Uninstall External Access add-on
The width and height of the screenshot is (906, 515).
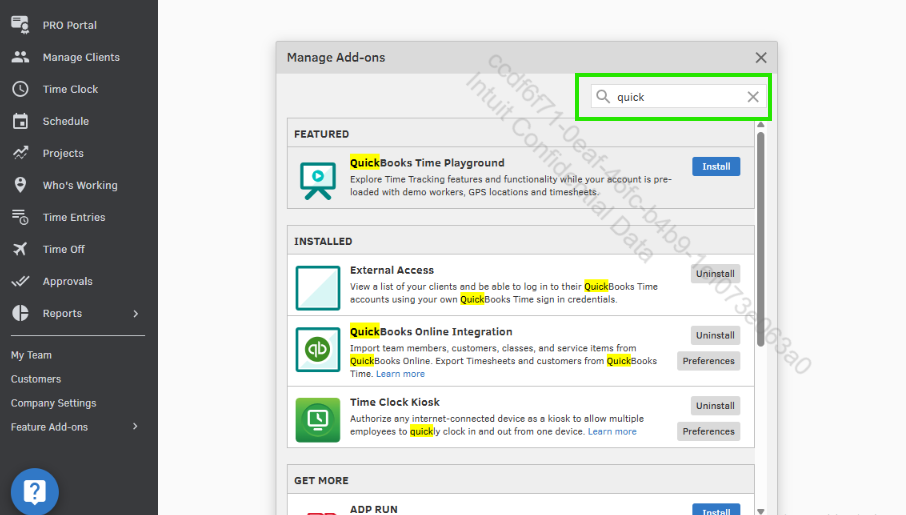[715, 273]
